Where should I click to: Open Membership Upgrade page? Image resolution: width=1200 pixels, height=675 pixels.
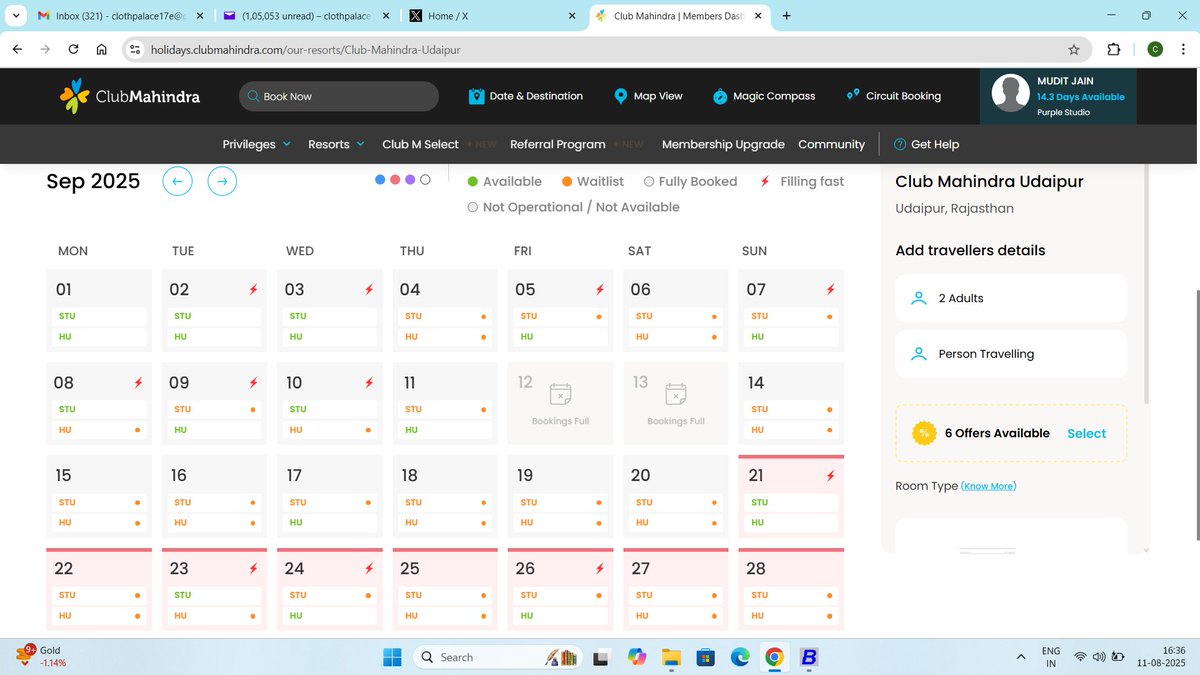coord(723,144)
